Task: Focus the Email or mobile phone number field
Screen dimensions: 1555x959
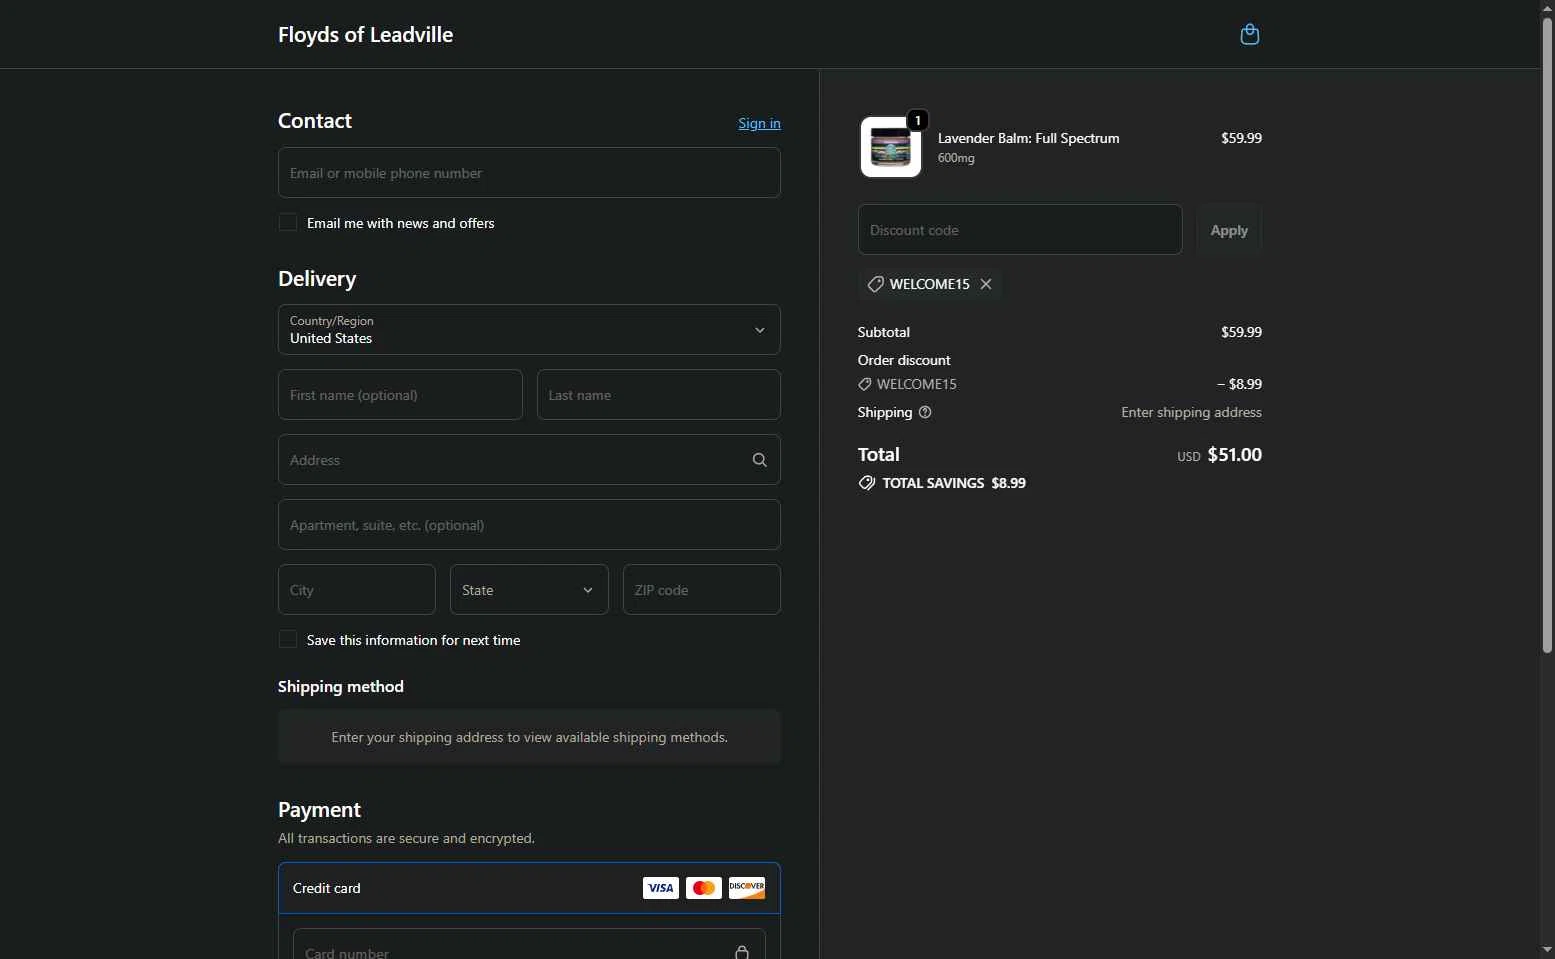Action: click(529, 173)
